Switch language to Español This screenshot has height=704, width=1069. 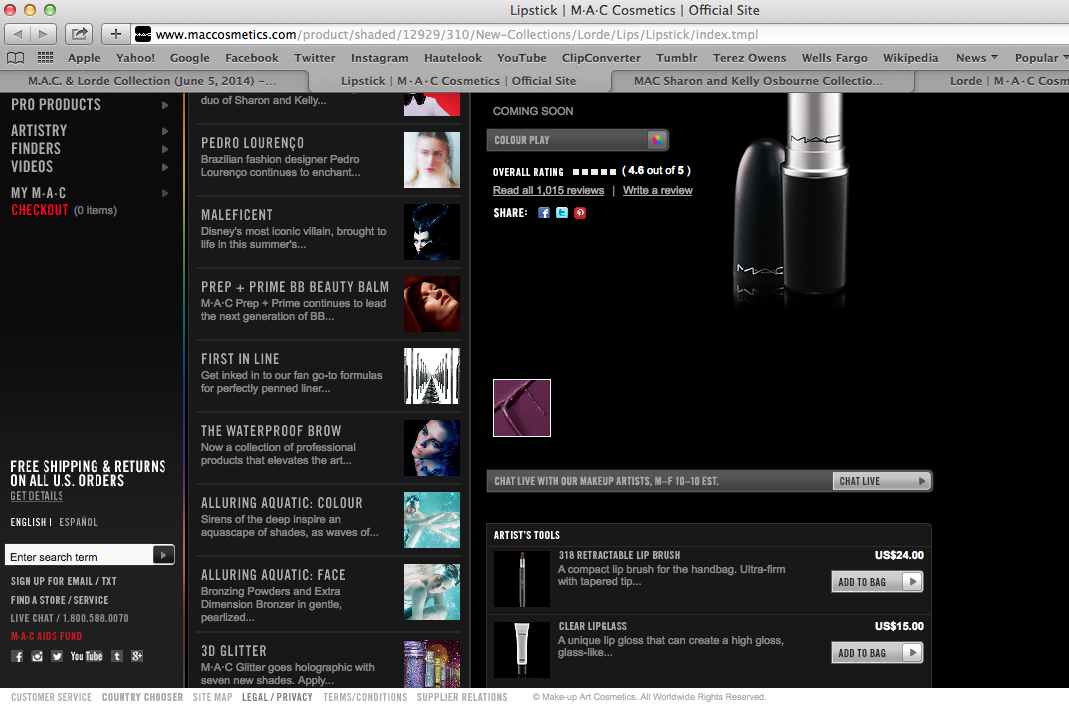click(x=78, y=522)
